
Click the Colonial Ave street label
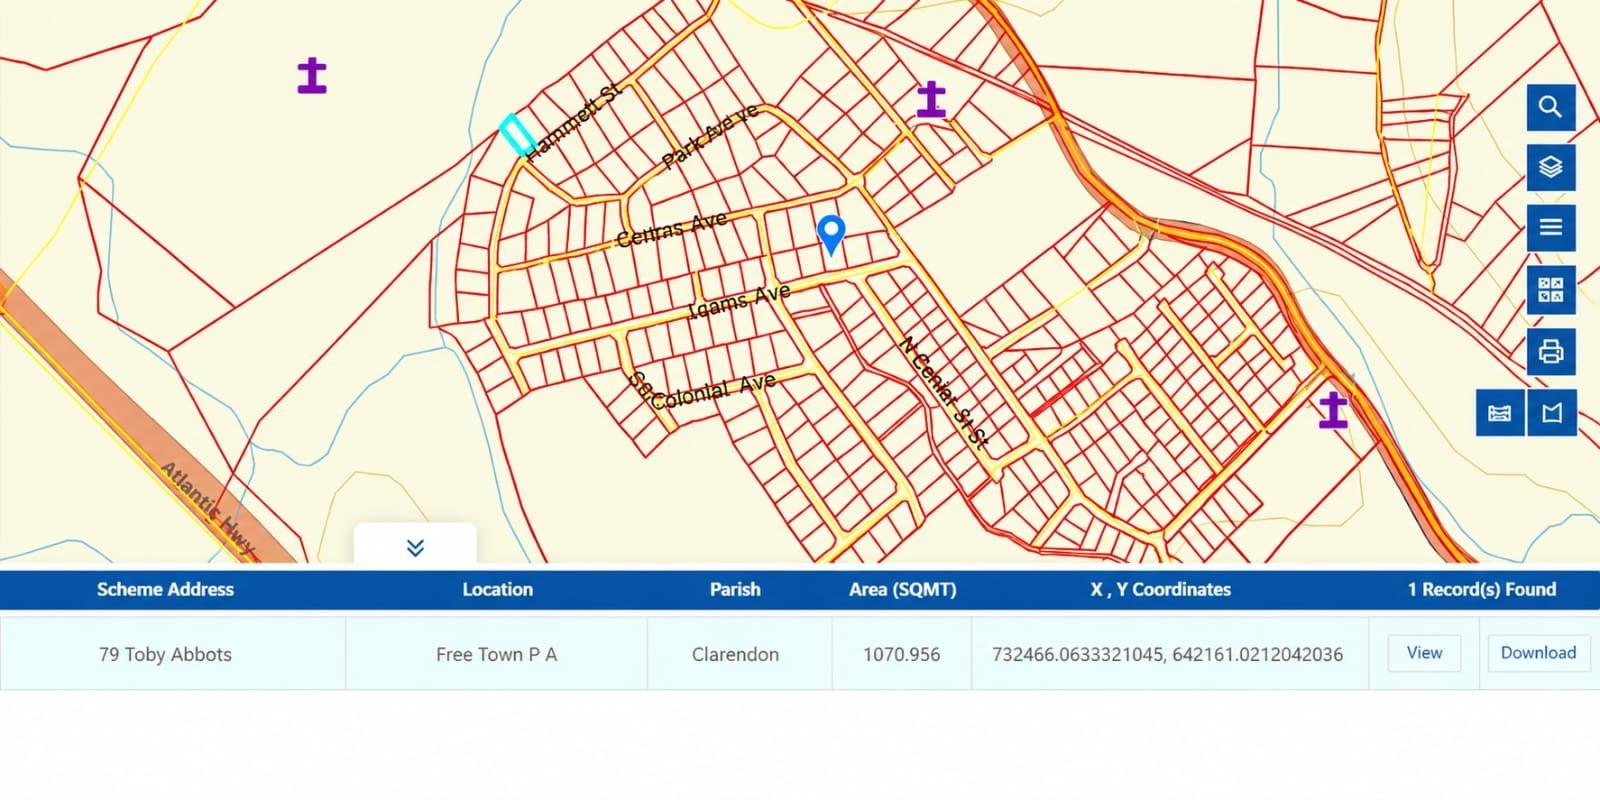click(713, 391)
